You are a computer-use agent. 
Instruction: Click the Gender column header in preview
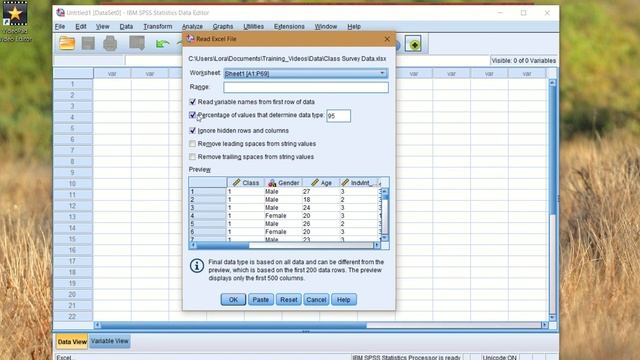pos(284,182)
